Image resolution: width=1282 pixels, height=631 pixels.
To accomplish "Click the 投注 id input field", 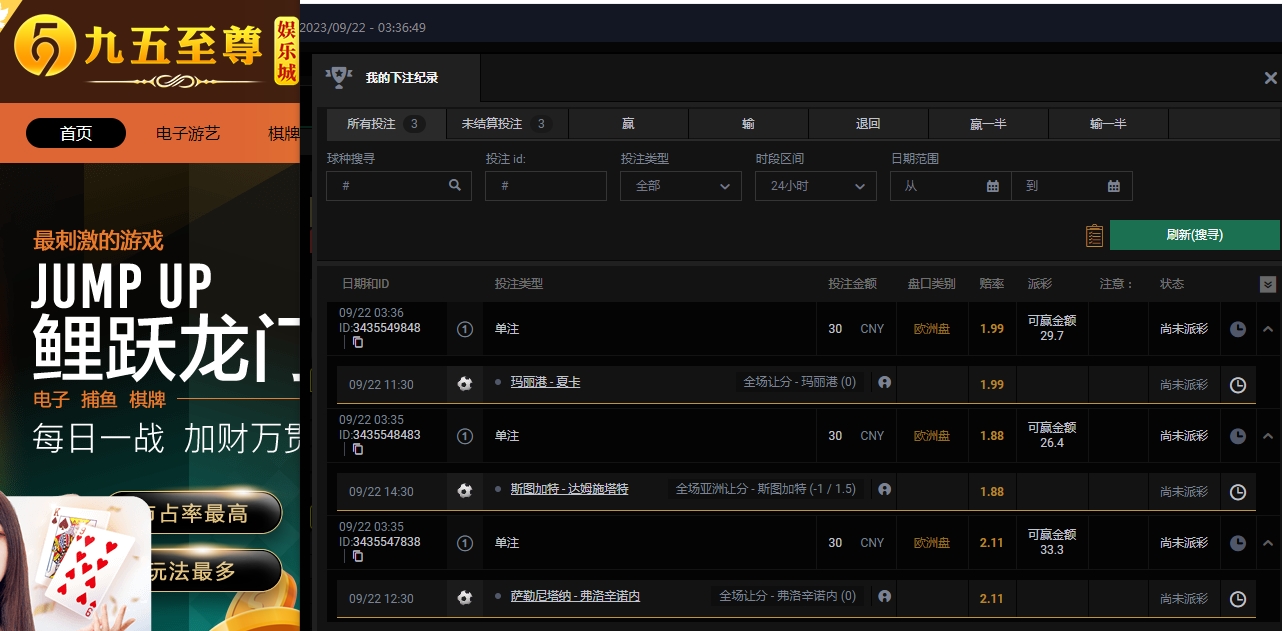I will 546,186.
